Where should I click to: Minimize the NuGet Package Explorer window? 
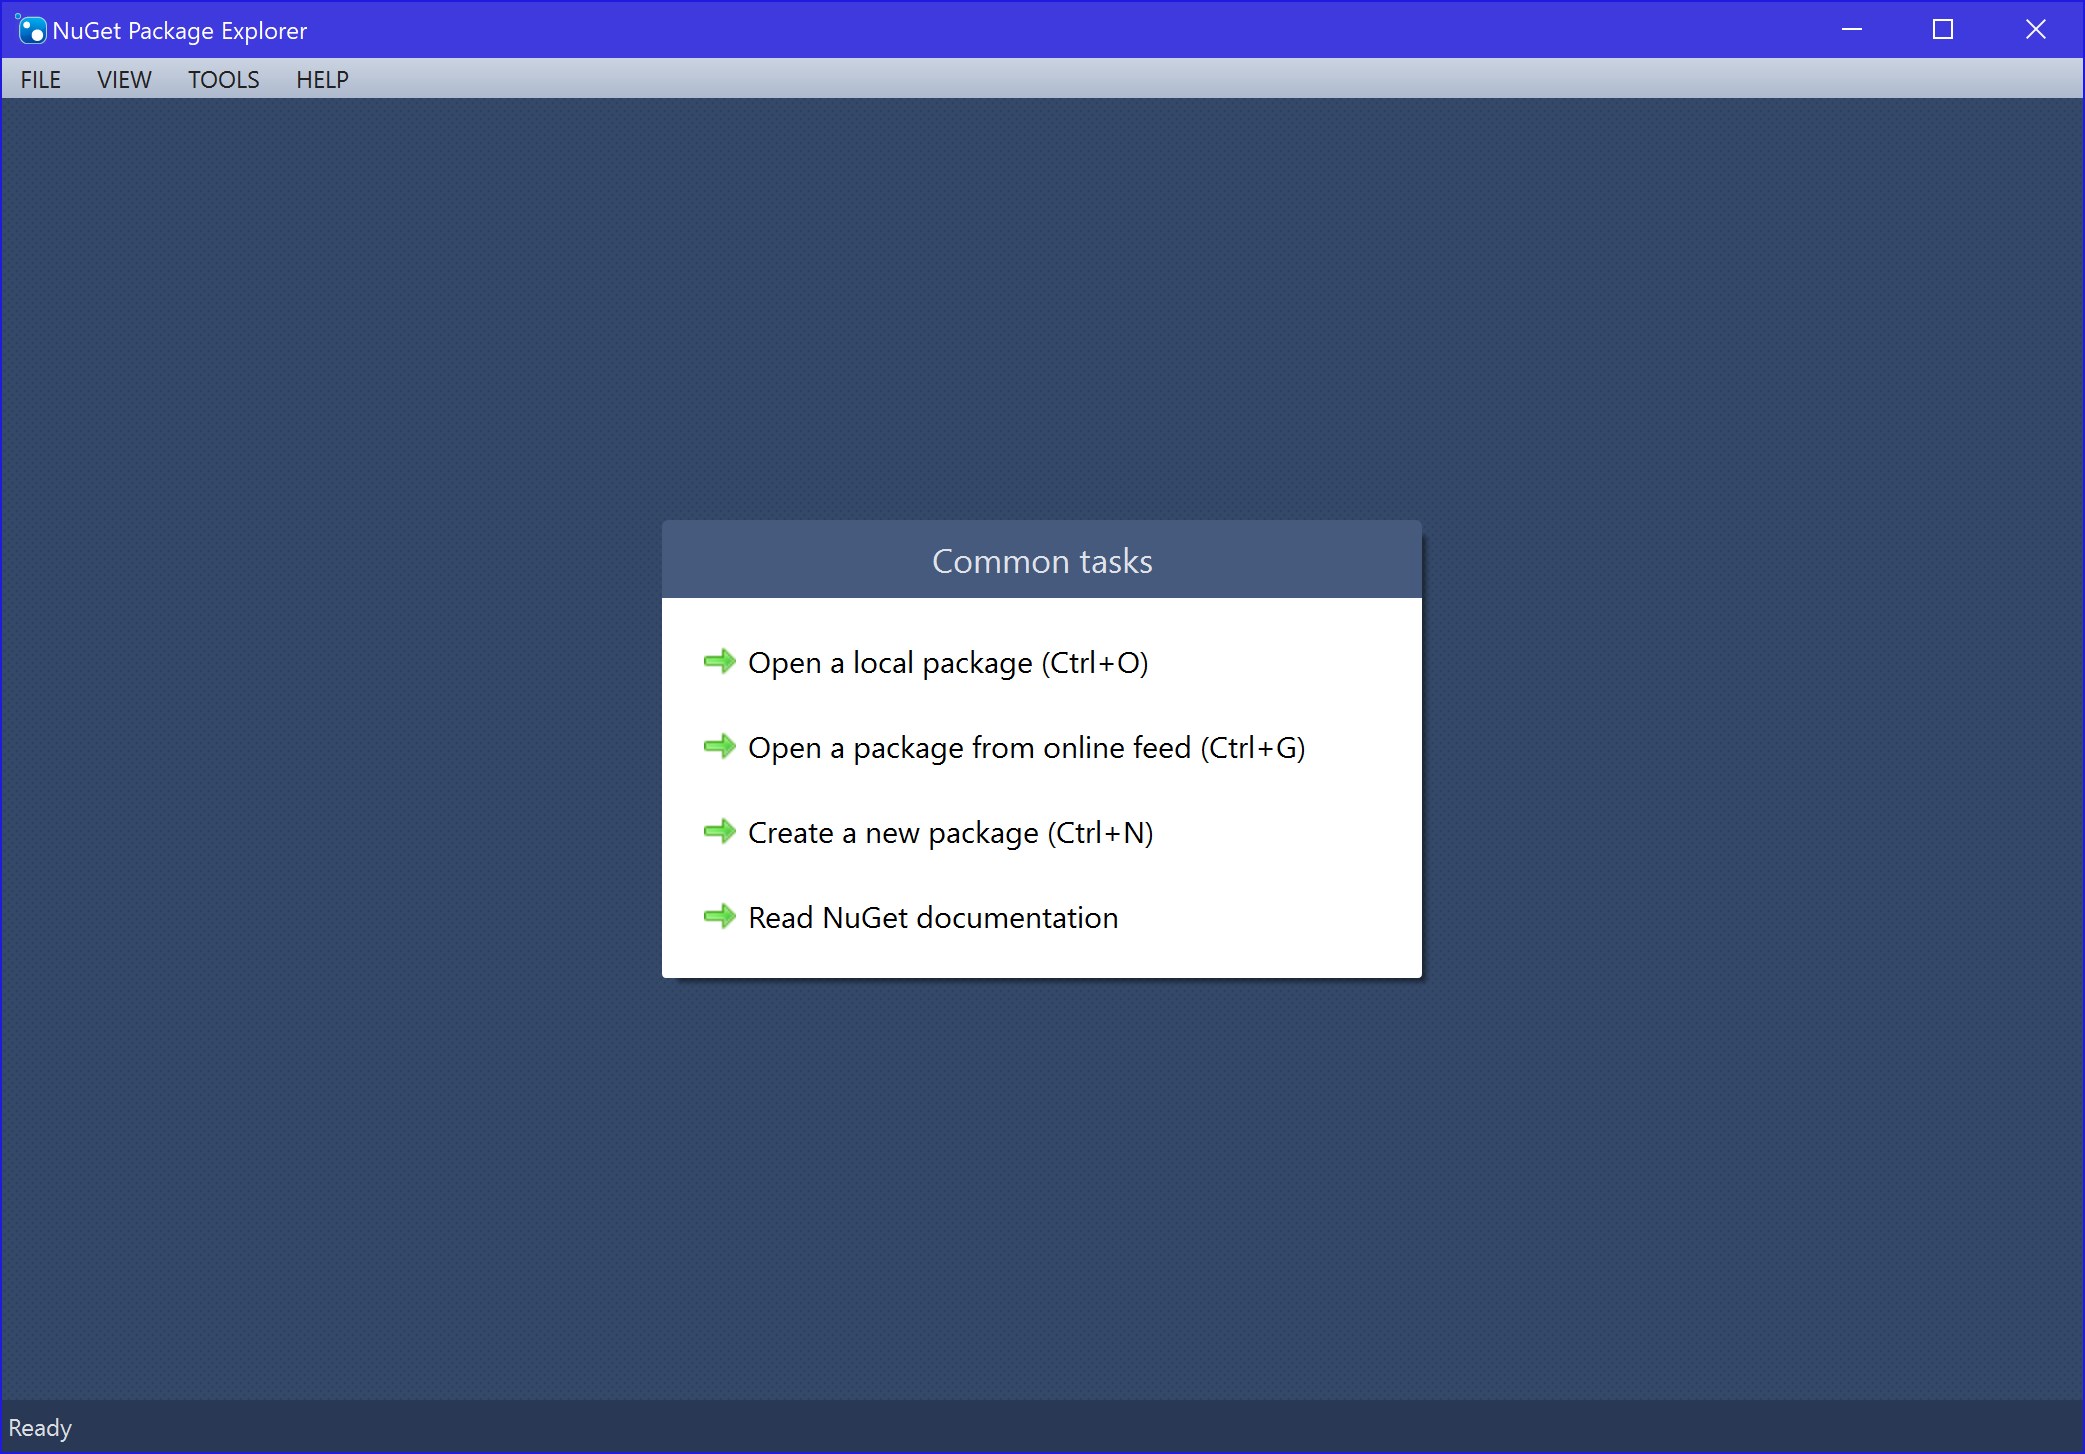coord(1851,29)
